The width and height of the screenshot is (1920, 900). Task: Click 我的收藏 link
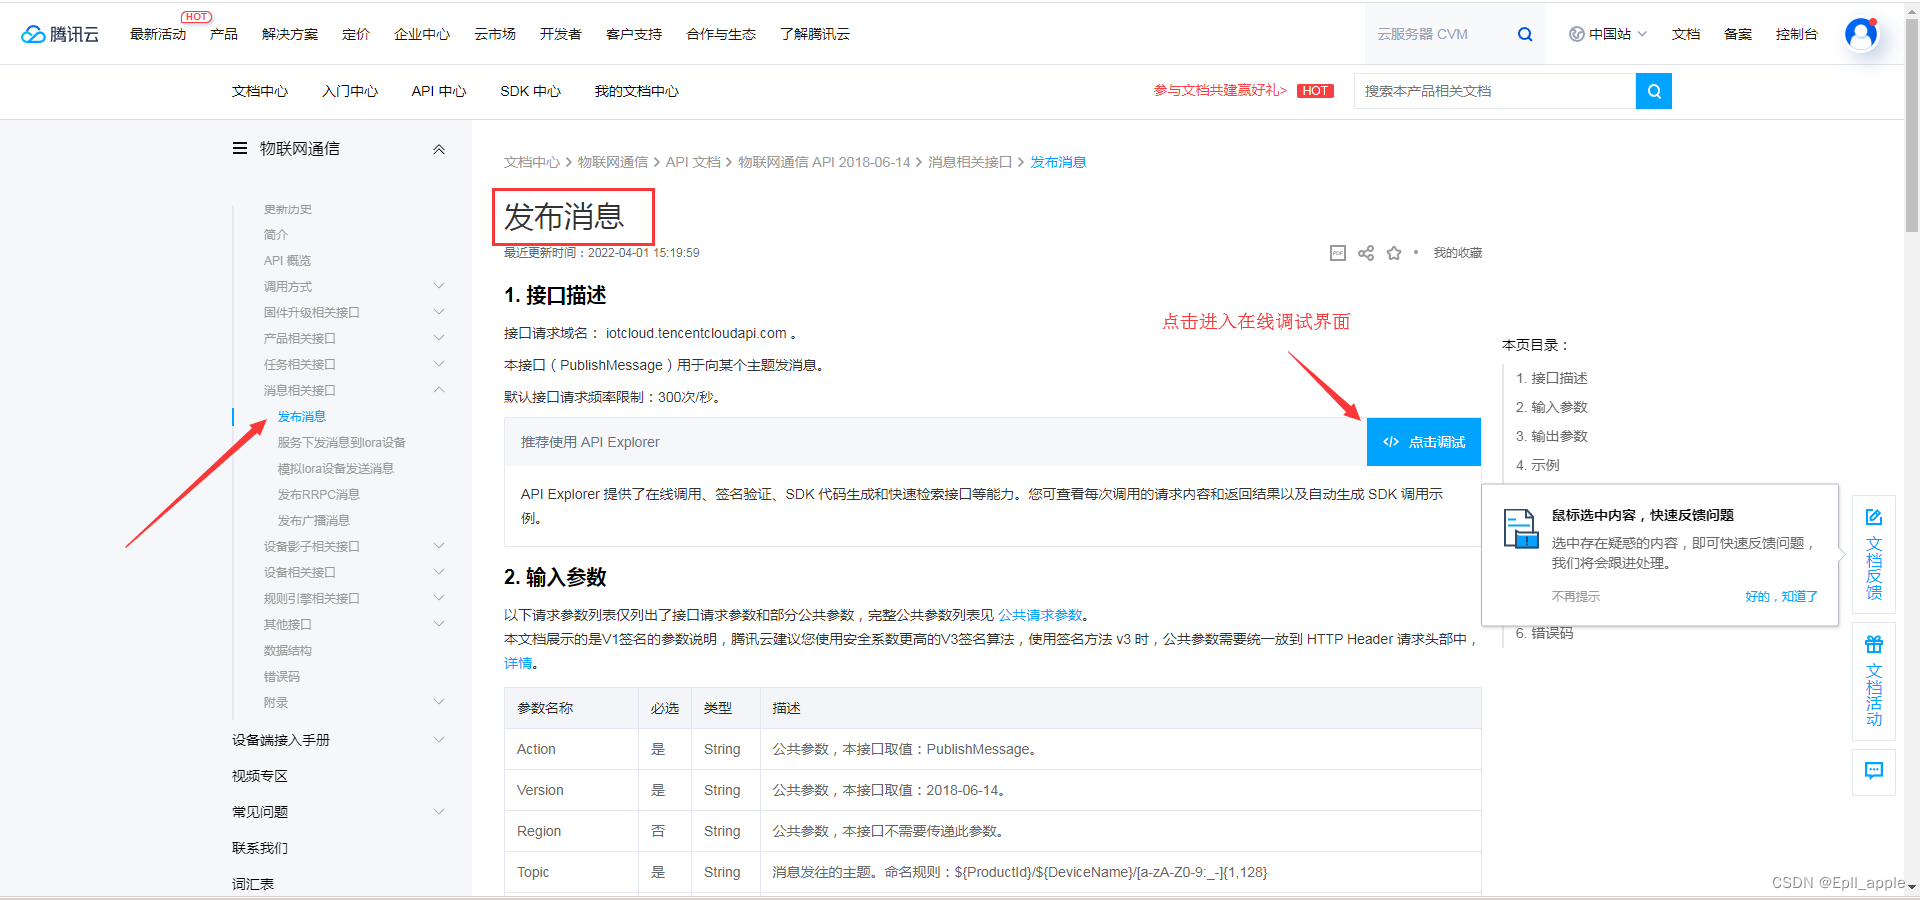pyautogui.click(x=1458, y=253)
